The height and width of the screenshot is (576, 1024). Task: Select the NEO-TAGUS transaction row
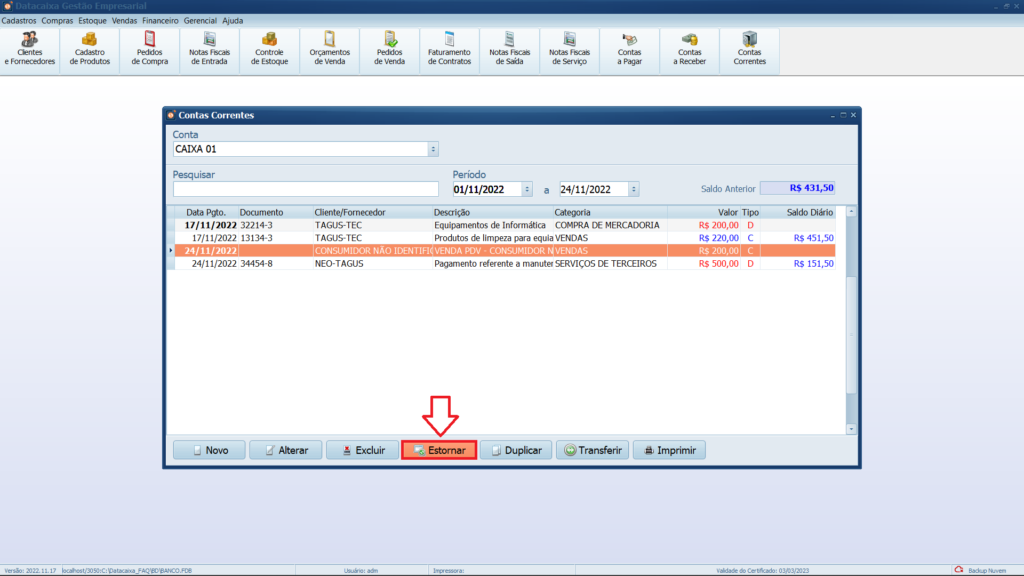[400, 264]
